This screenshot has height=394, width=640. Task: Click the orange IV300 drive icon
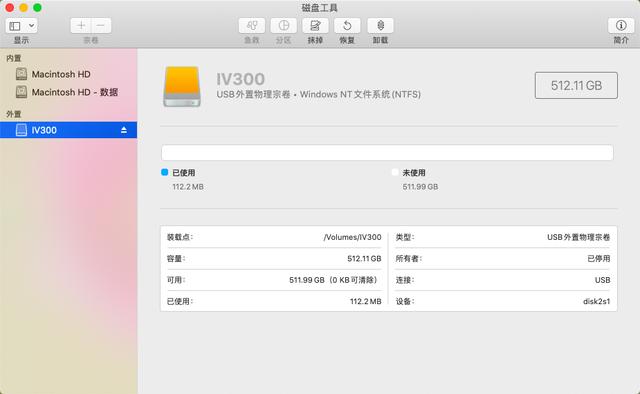point(182,87)
